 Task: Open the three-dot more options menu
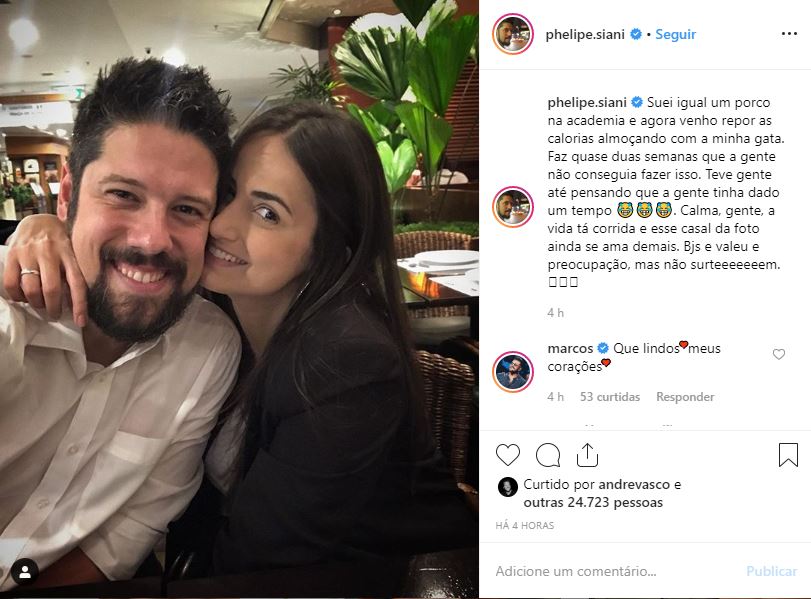click(789, 34)
